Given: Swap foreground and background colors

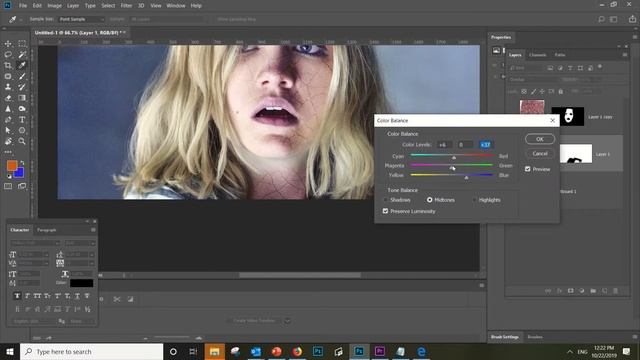Looking at the screenshot, I should click(x=22, y=162).
